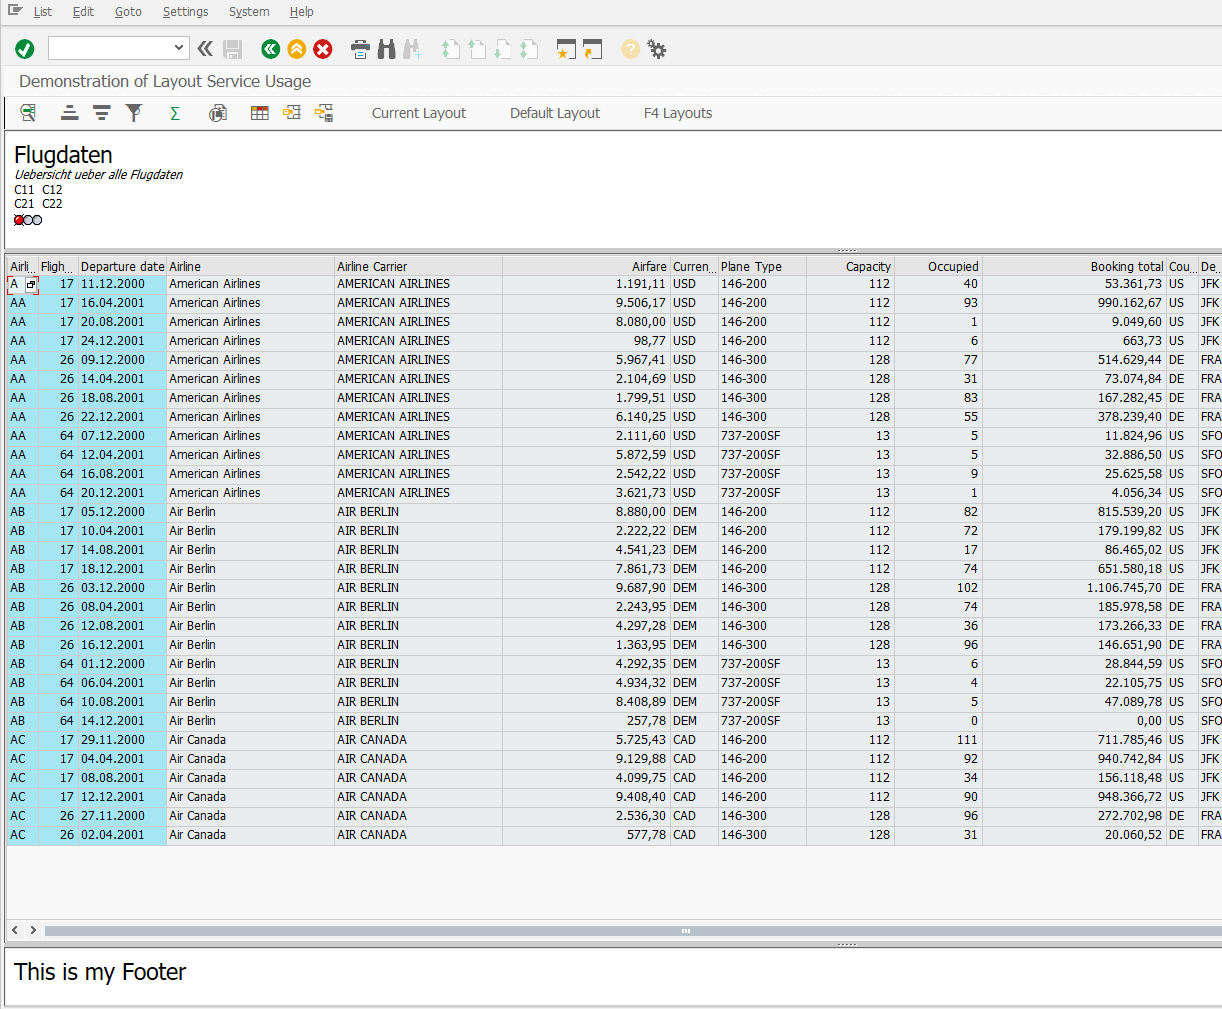Select the departure date 16.04.2001 cell
This screenshot has width=1222, height=1009.
(x=122, y=303)
